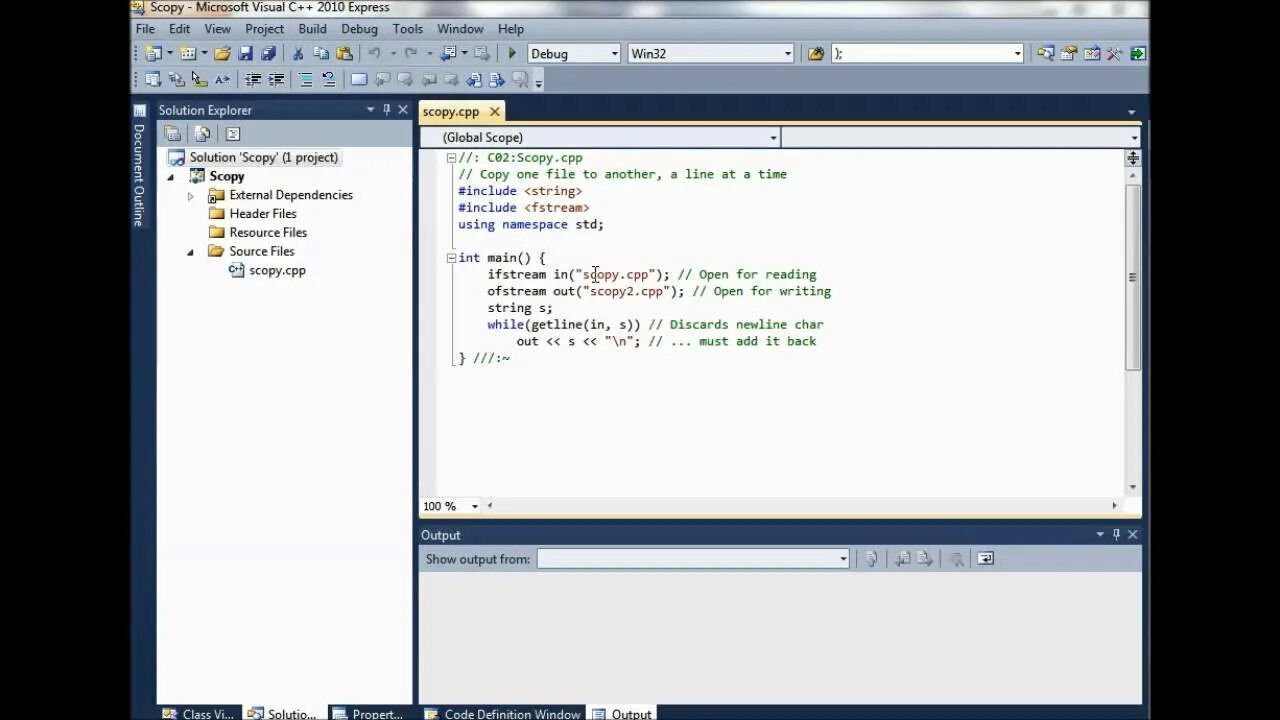Click the Toggle Bookmark icon

(x=359, y=79)
